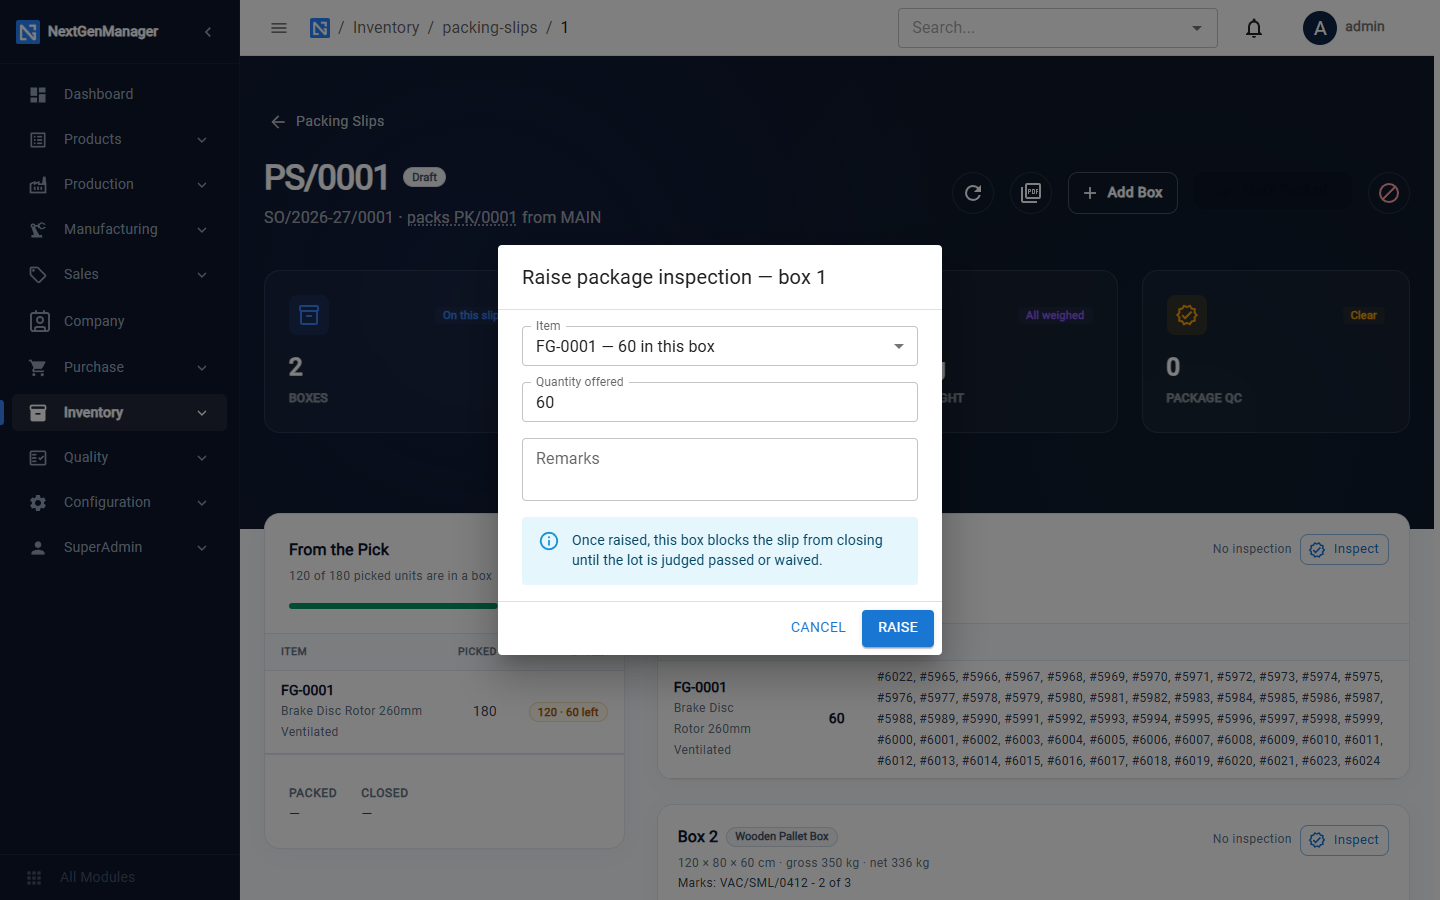Click the Remarks text area
The image size is (1440, 900).
pyautogui.click(x=720, y=469)
